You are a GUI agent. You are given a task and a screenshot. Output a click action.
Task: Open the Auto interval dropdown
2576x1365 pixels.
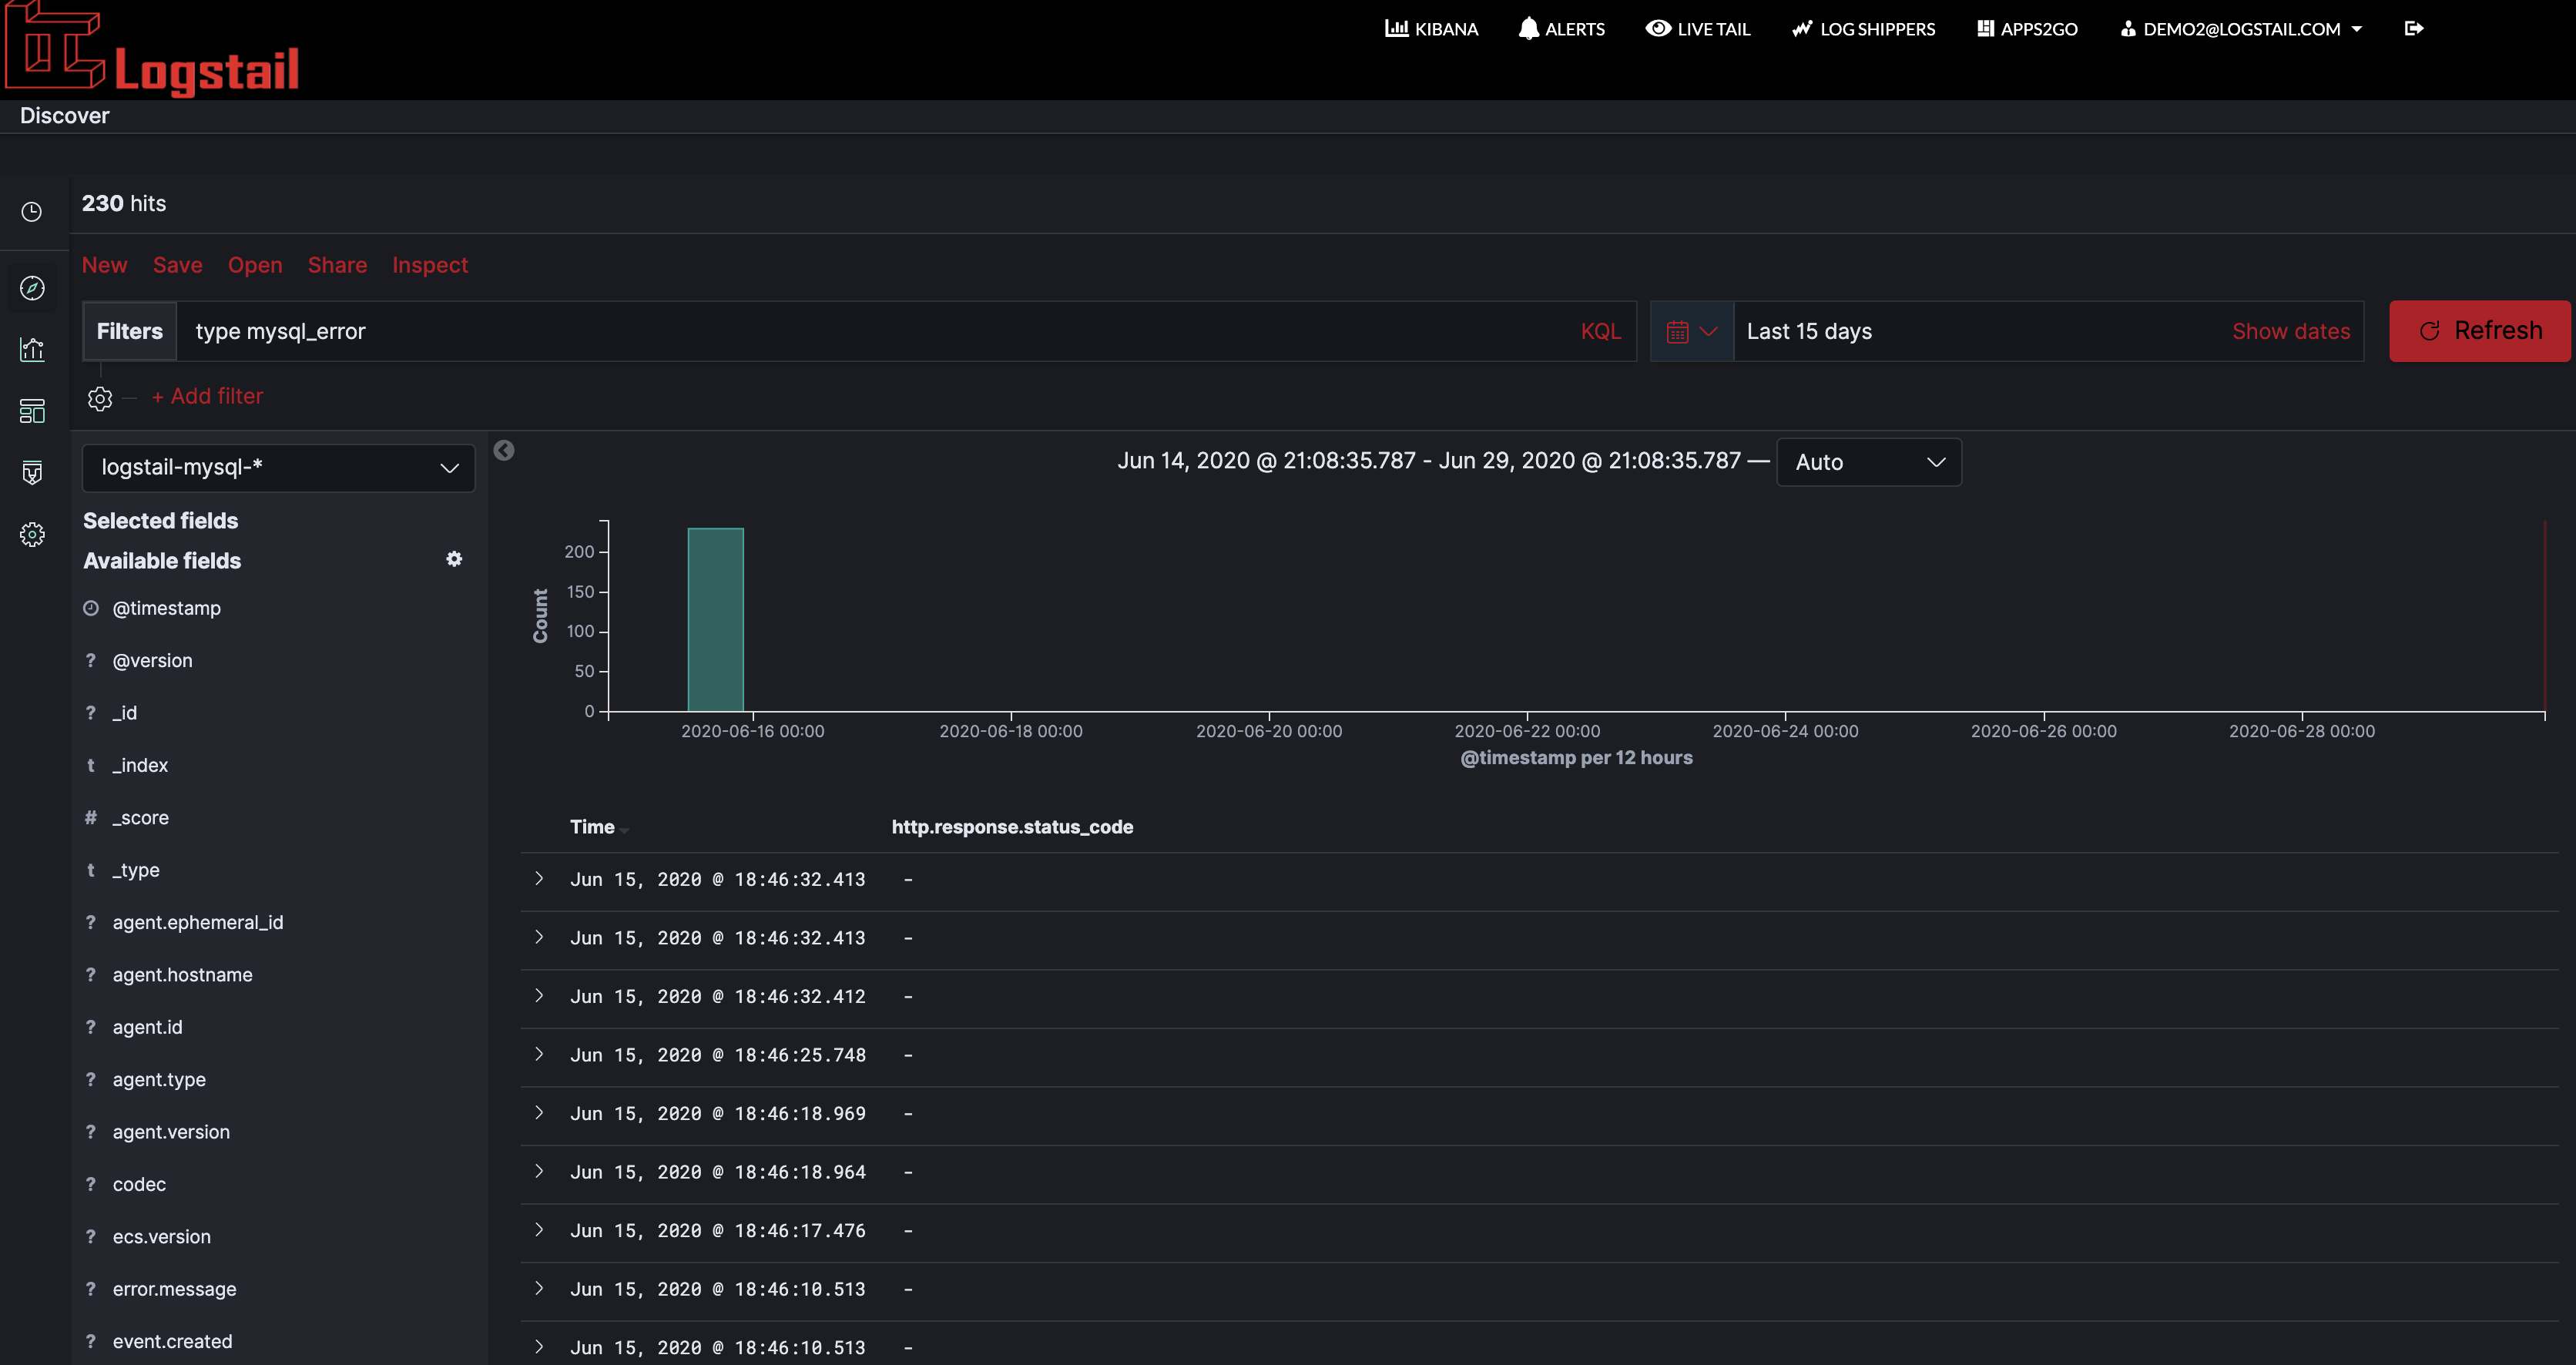point(1868,462)
